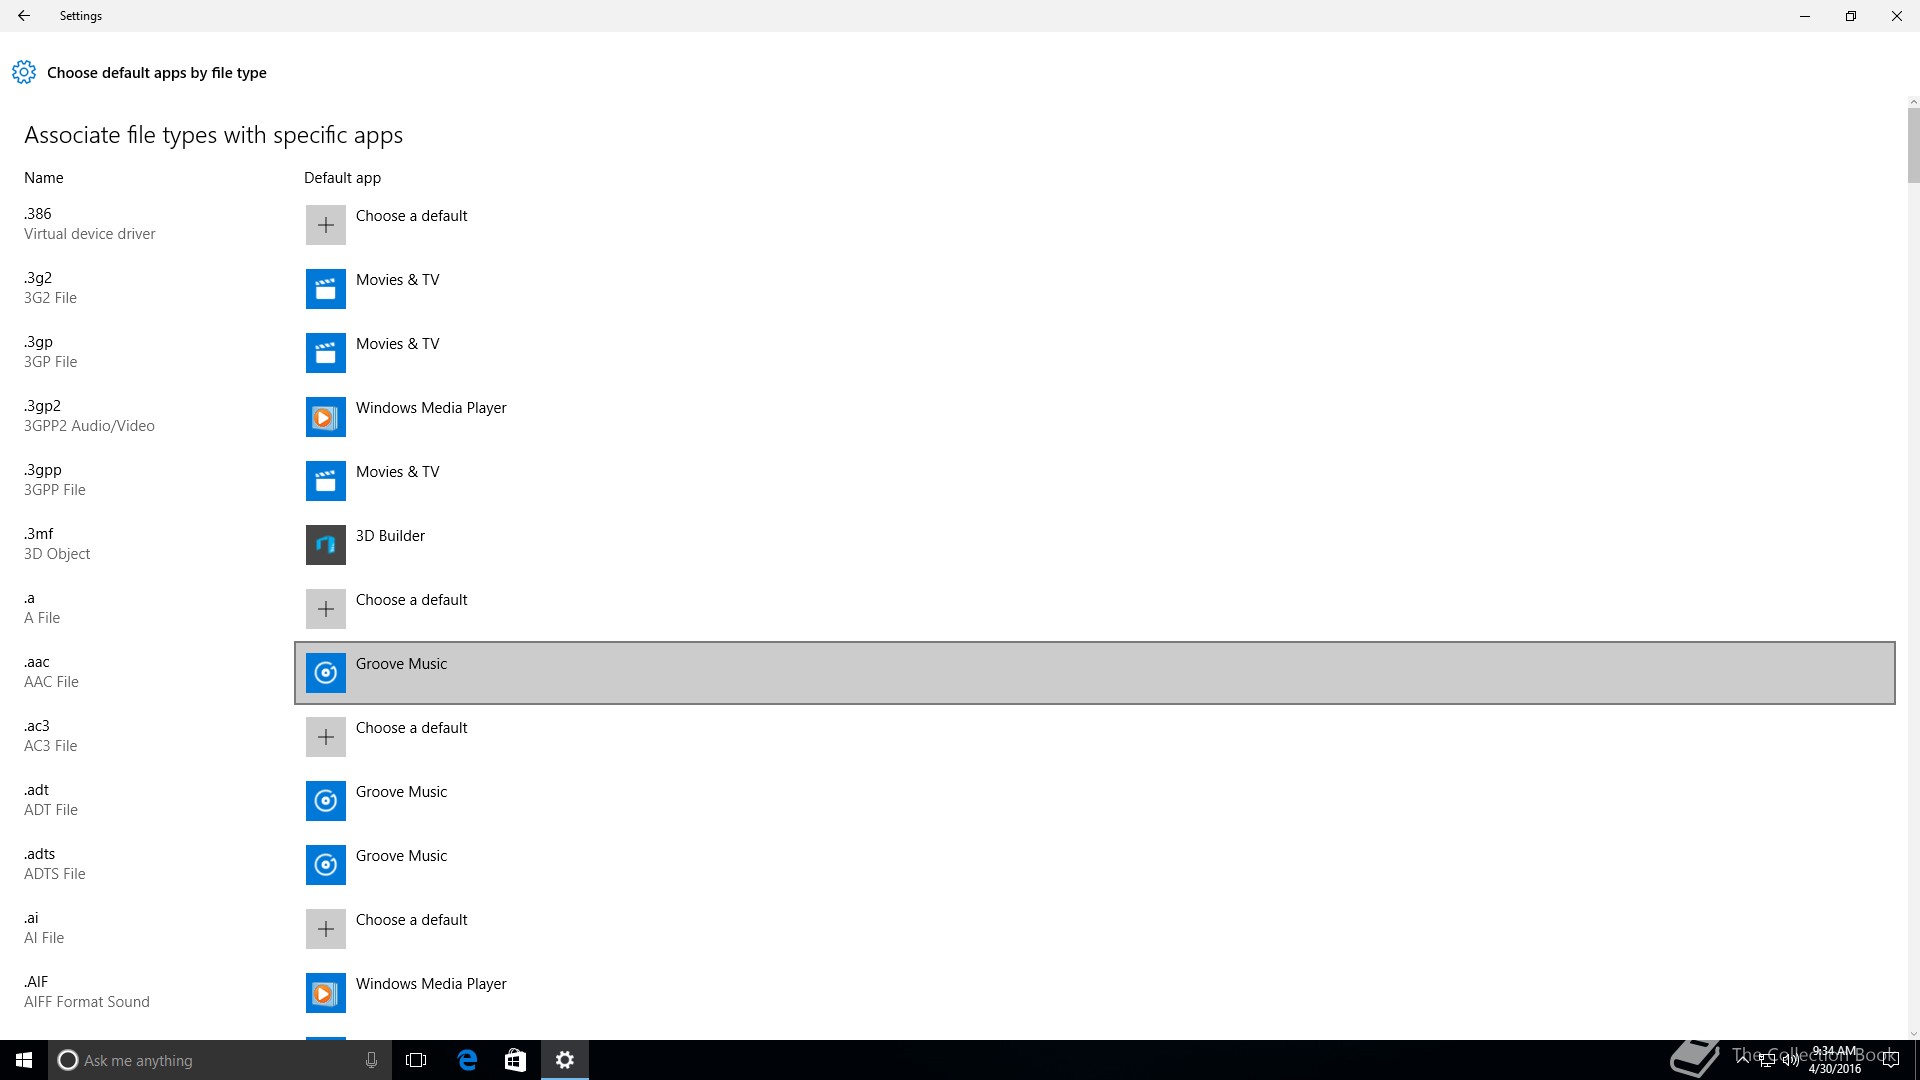The width and height of the screenshot is (1920, 1080).
Task: Click the 3D Builder icon for .3mf
Action: pyautogui.click(x=326, y=545)
